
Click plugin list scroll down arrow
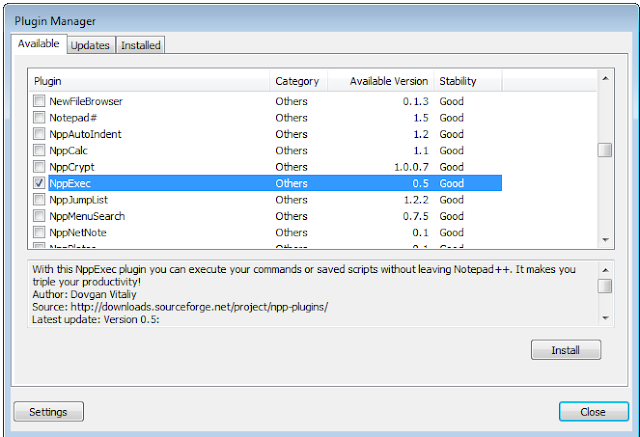pos(605,240)
